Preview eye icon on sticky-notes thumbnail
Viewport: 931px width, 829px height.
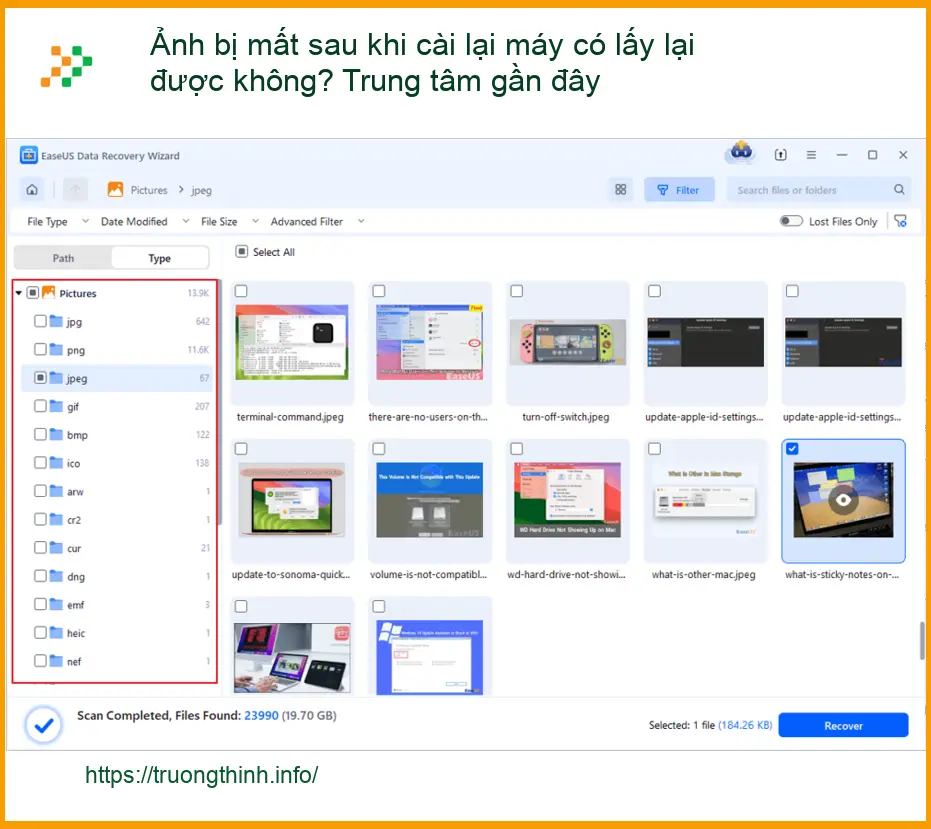pyautogui.click(x=843, y=500)
